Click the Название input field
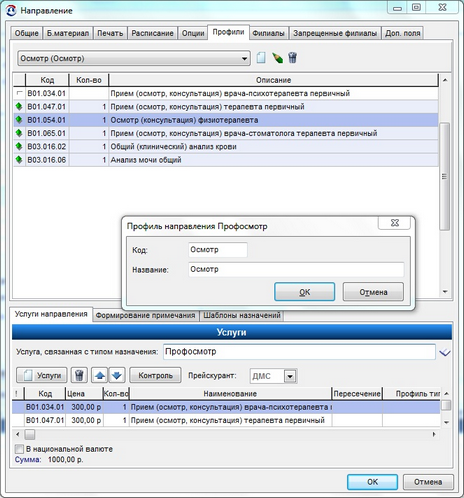Screen dimensions: 464x498 coord(296,269)
